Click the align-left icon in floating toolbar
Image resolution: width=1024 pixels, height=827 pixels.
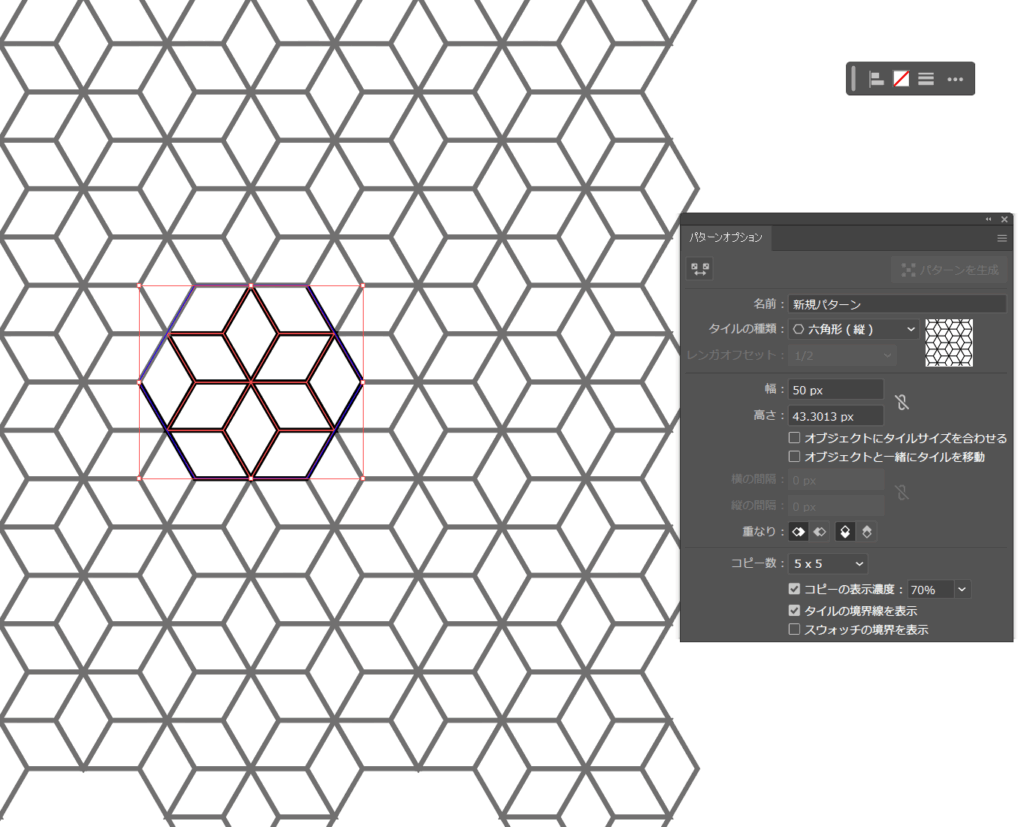tap(876, 79)
